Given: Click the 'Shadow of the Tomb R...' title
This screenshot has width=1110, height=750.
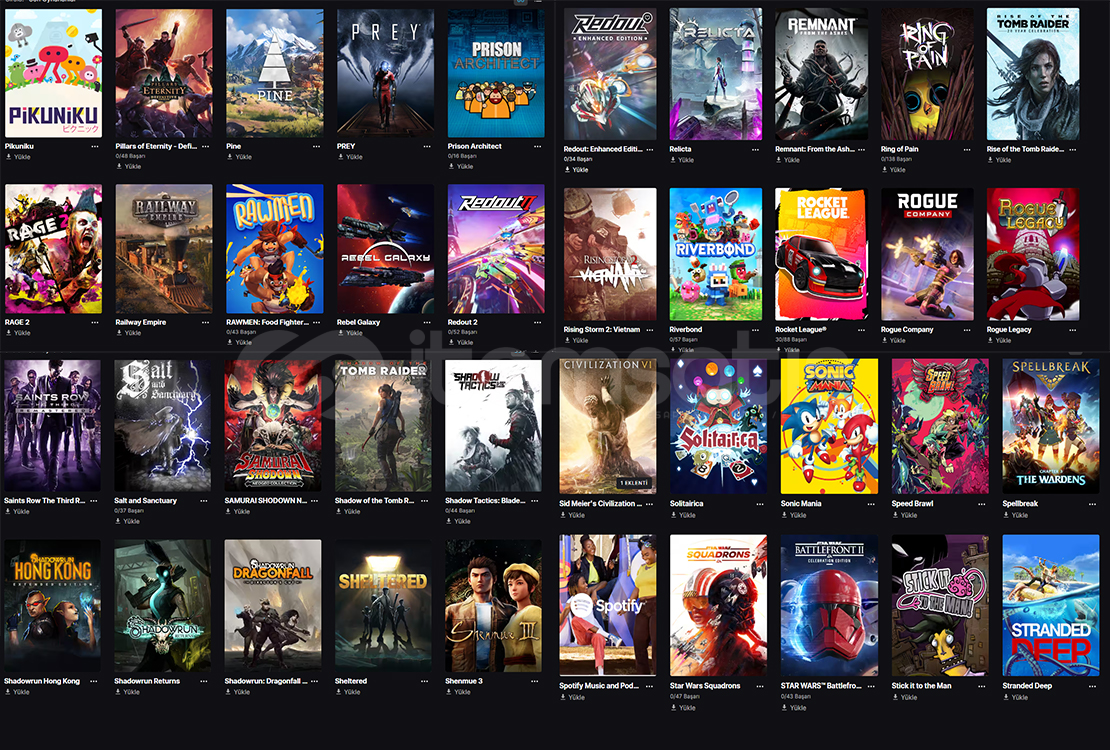Looking at the screenshot, I should coord(374,501).
